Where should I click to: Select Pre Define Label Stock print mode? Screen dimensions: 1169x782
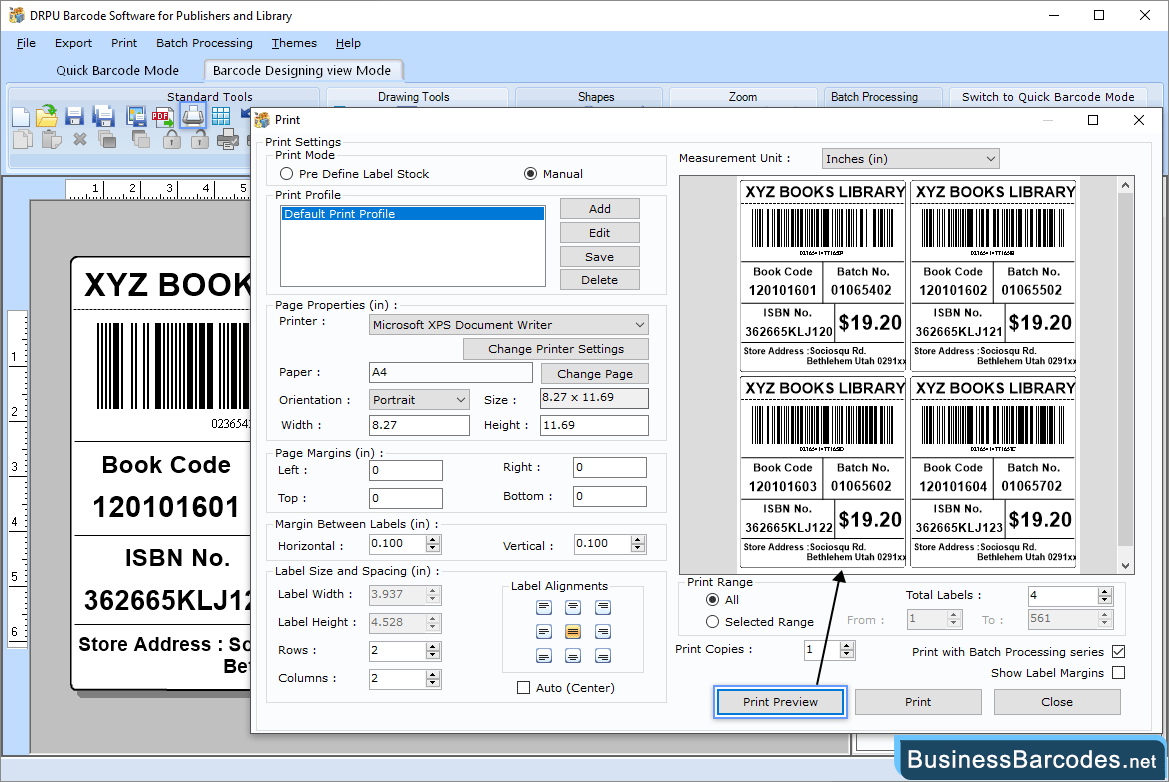(286, 174)
